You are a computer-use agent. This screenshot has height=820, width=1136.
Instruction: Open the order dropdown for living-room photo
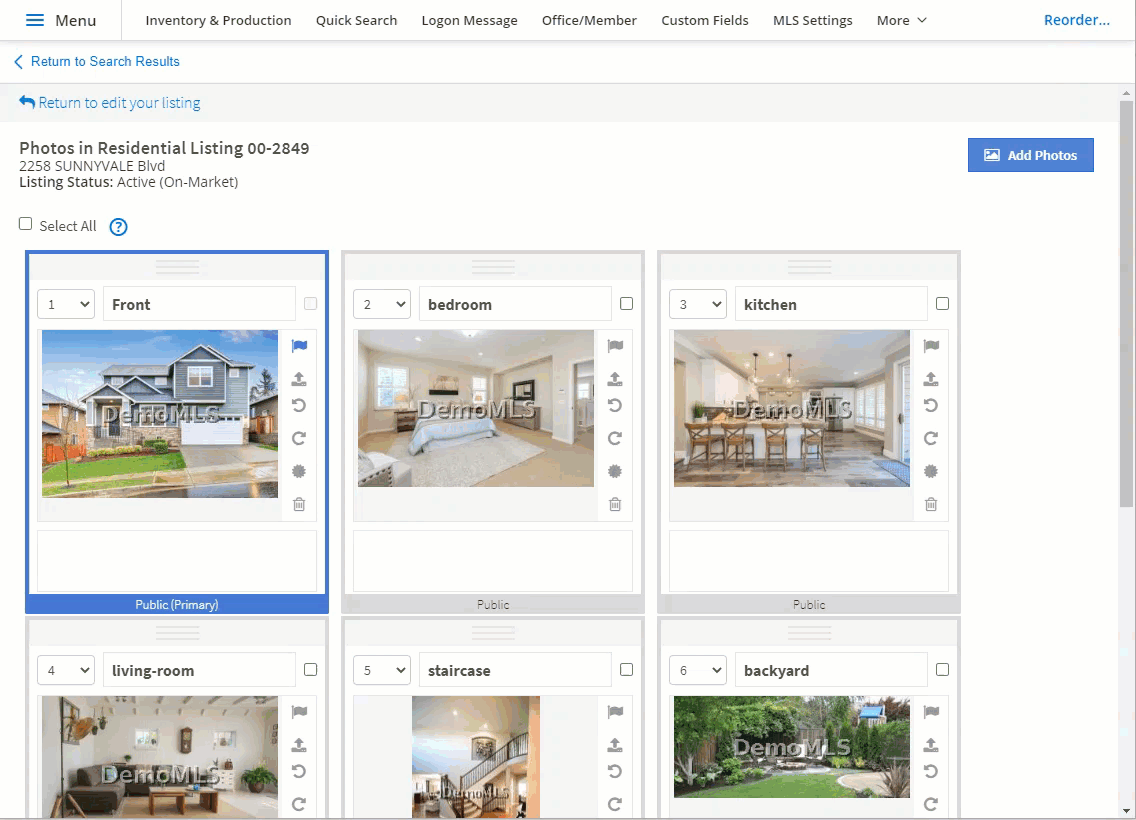click(66, 670)
